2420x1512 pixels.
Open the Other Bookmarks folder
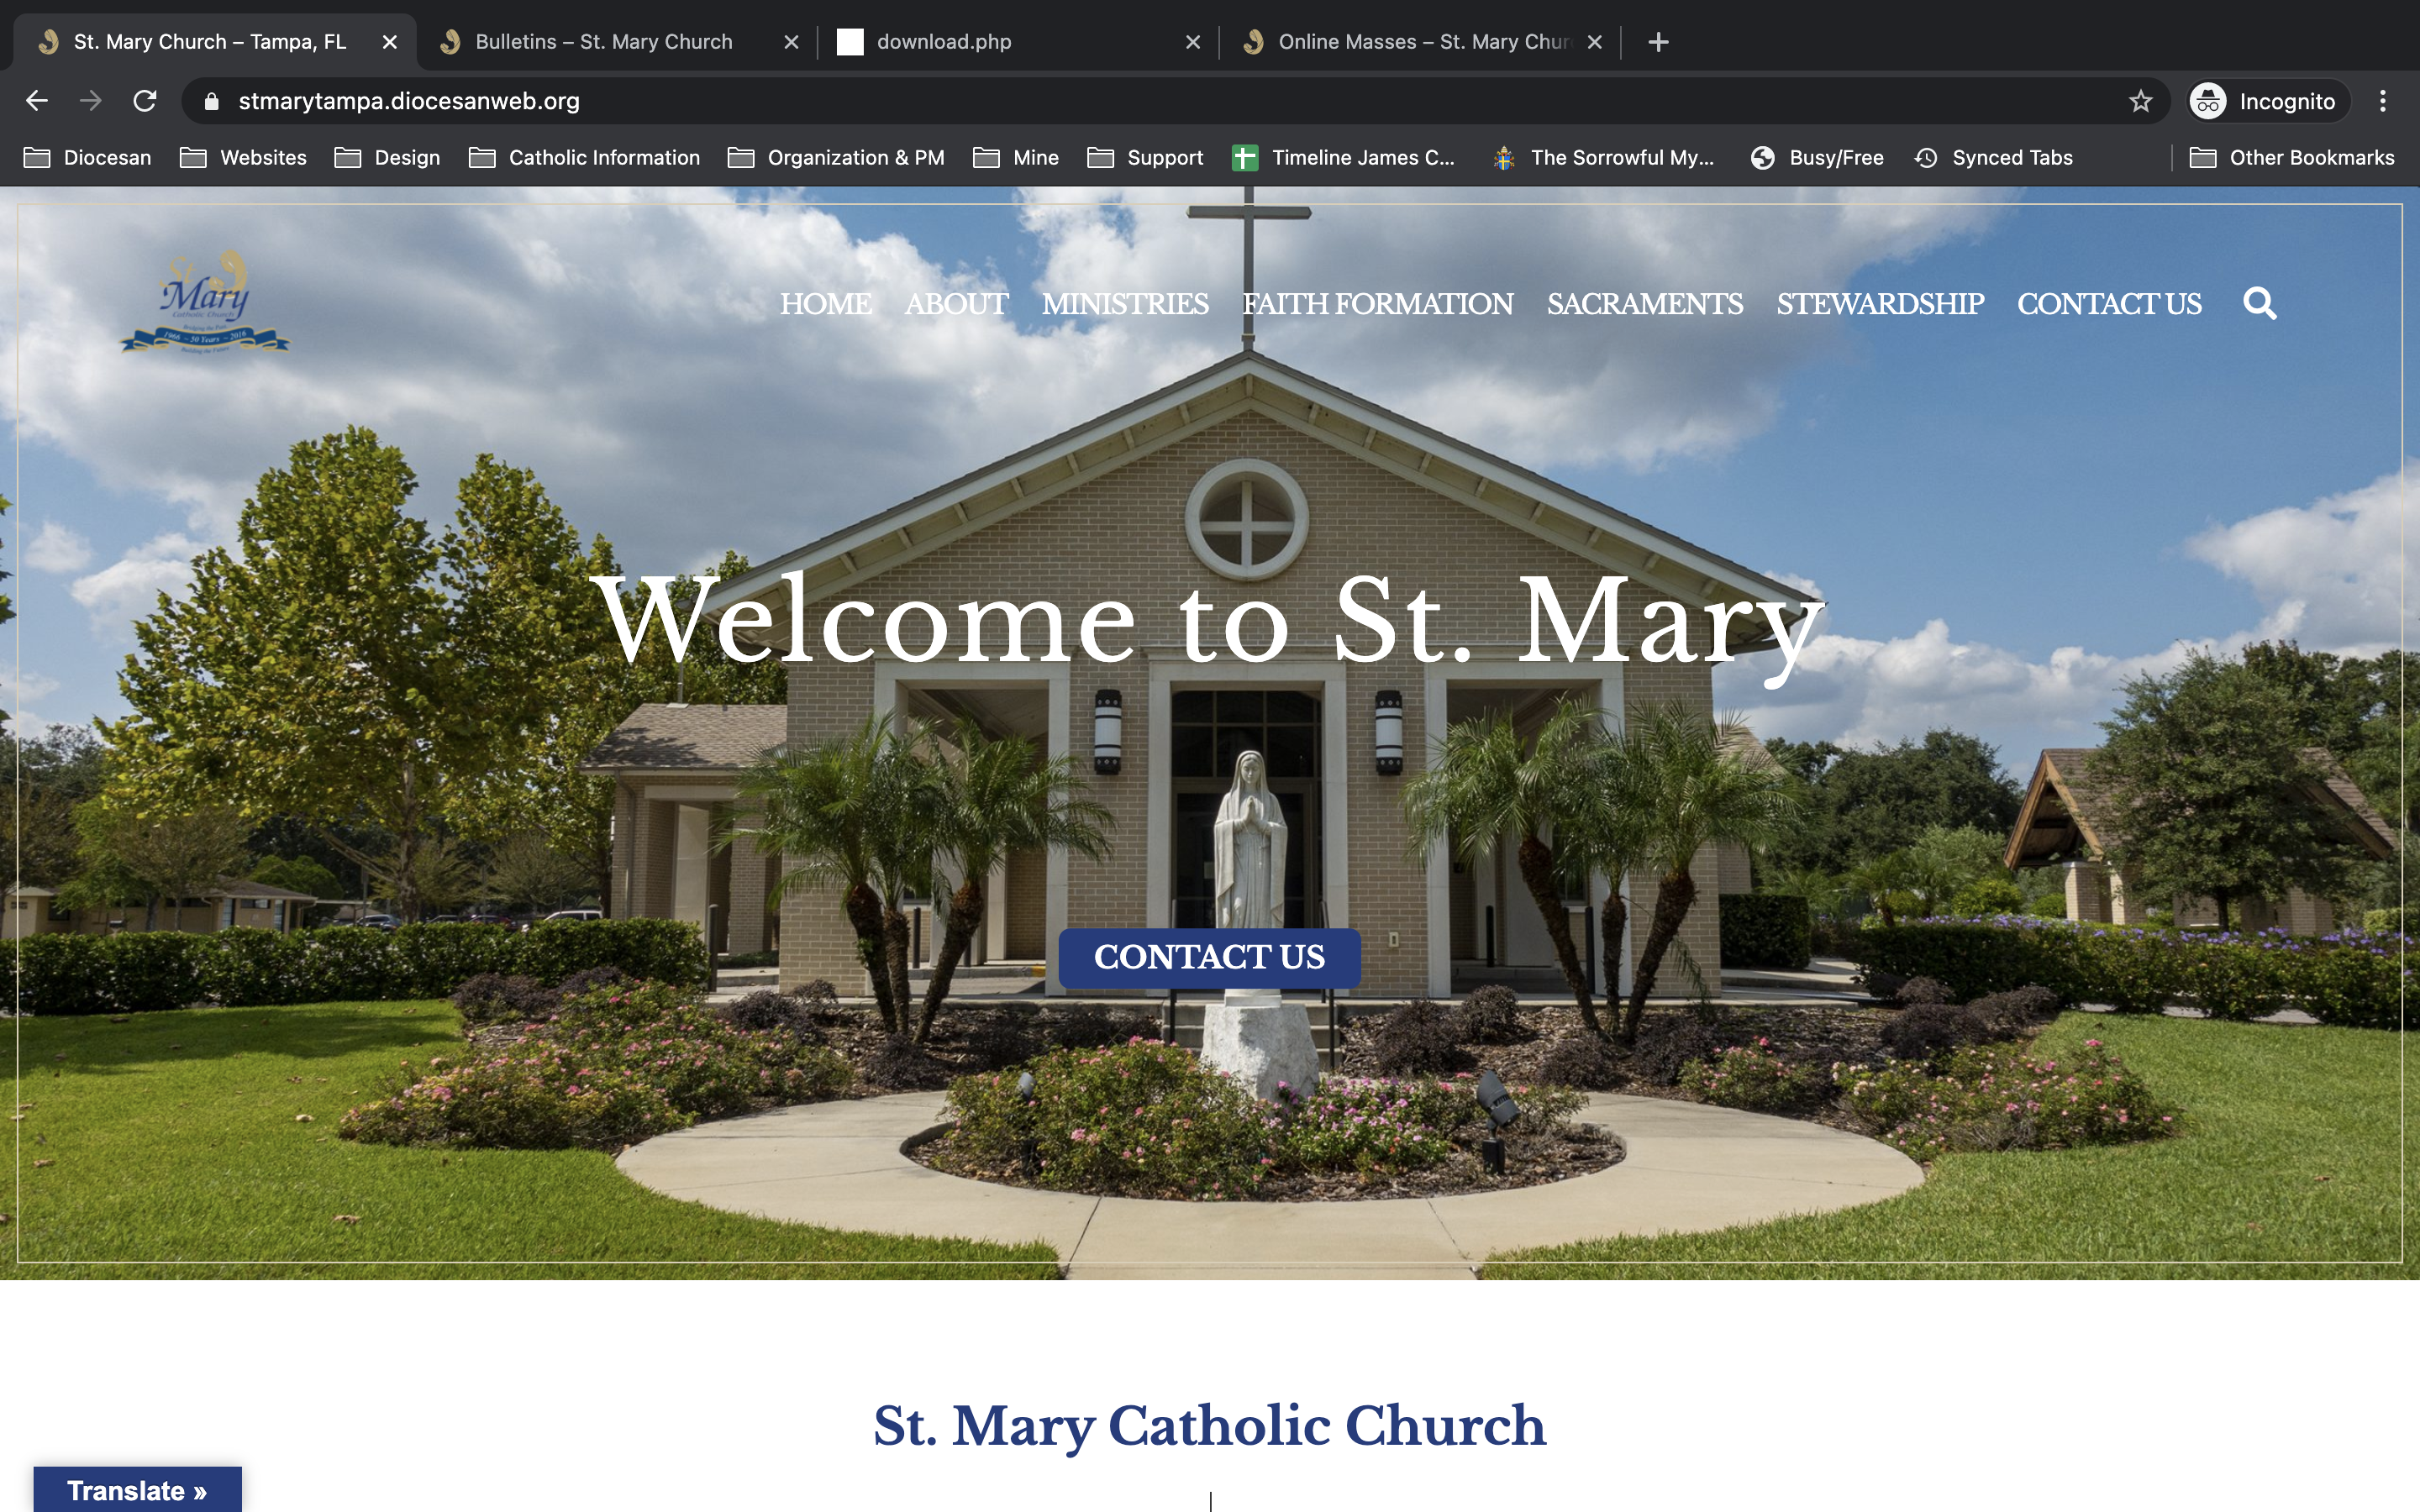click(x=2292, y=157)
